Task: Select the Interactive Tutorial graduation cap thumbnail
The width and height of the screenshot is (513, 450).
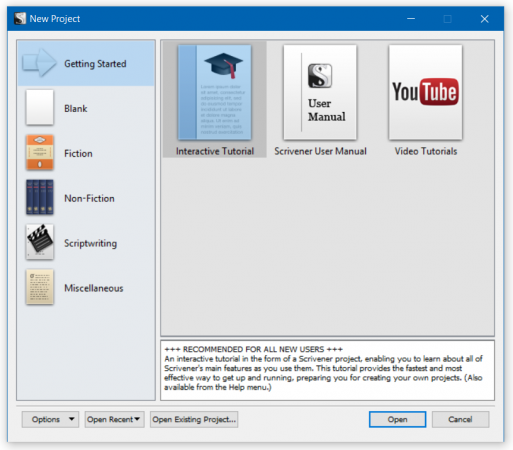Action: click(x=215, y=92)
